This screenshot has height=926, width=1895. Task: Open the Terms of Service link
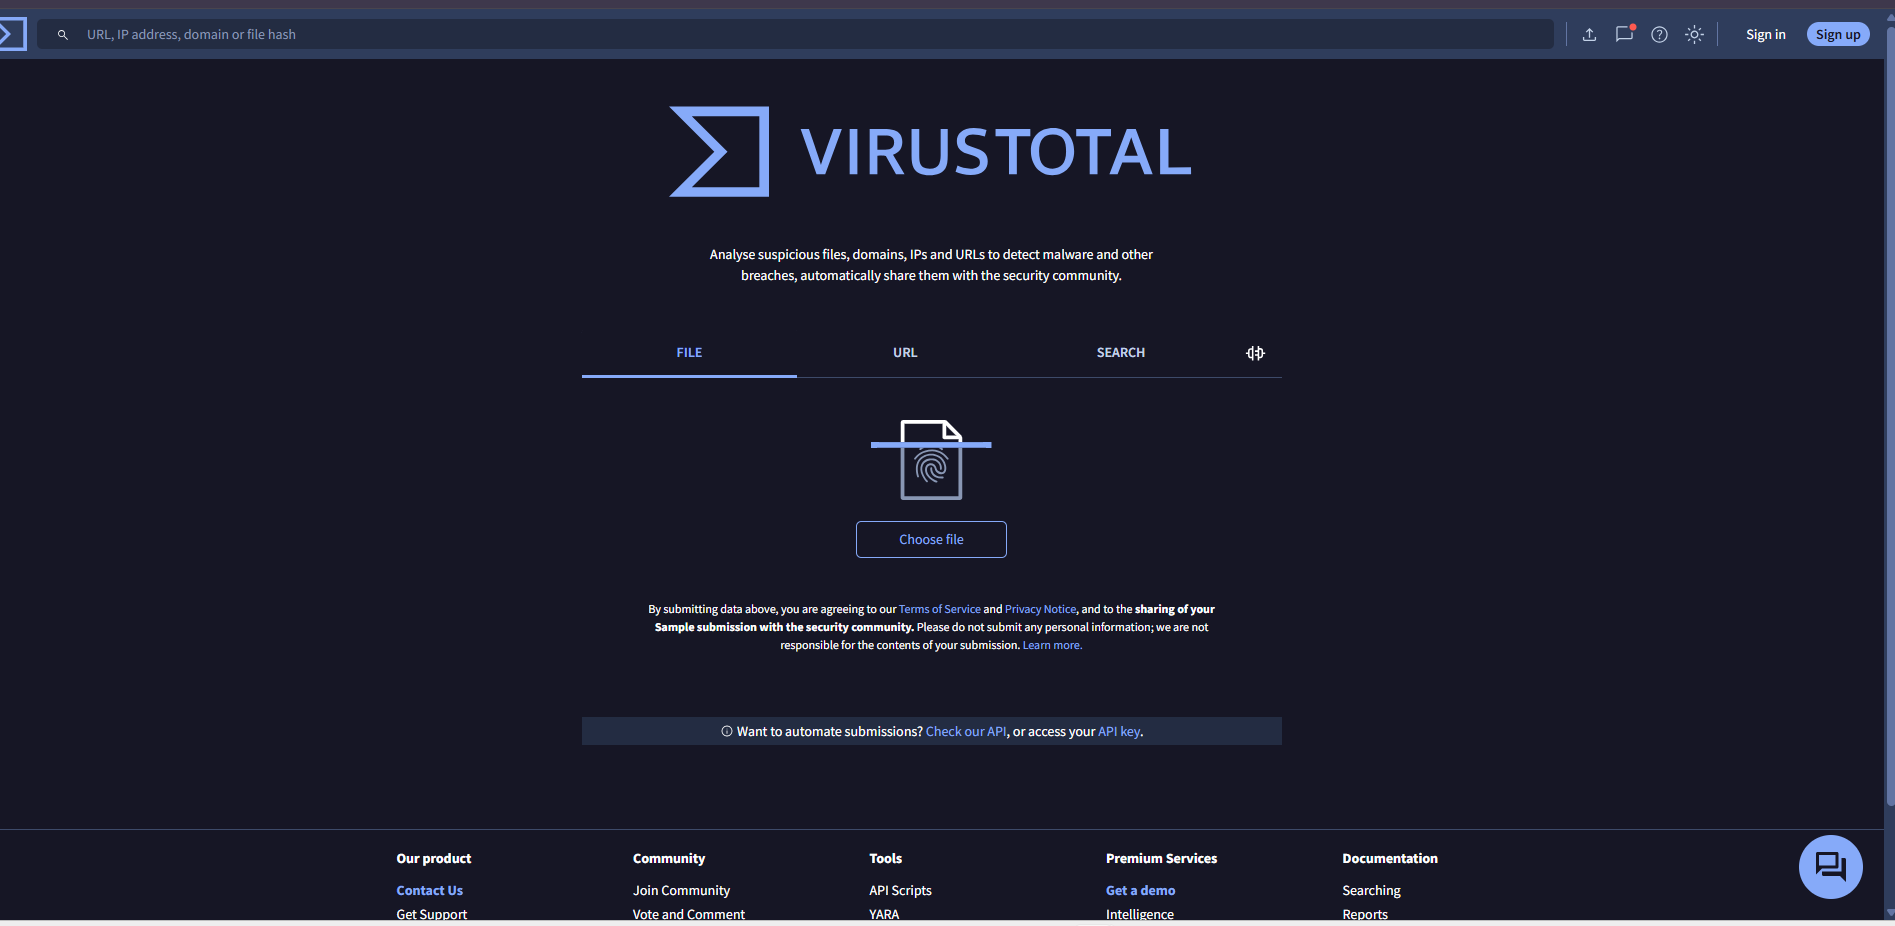click(x=939, y=609)
